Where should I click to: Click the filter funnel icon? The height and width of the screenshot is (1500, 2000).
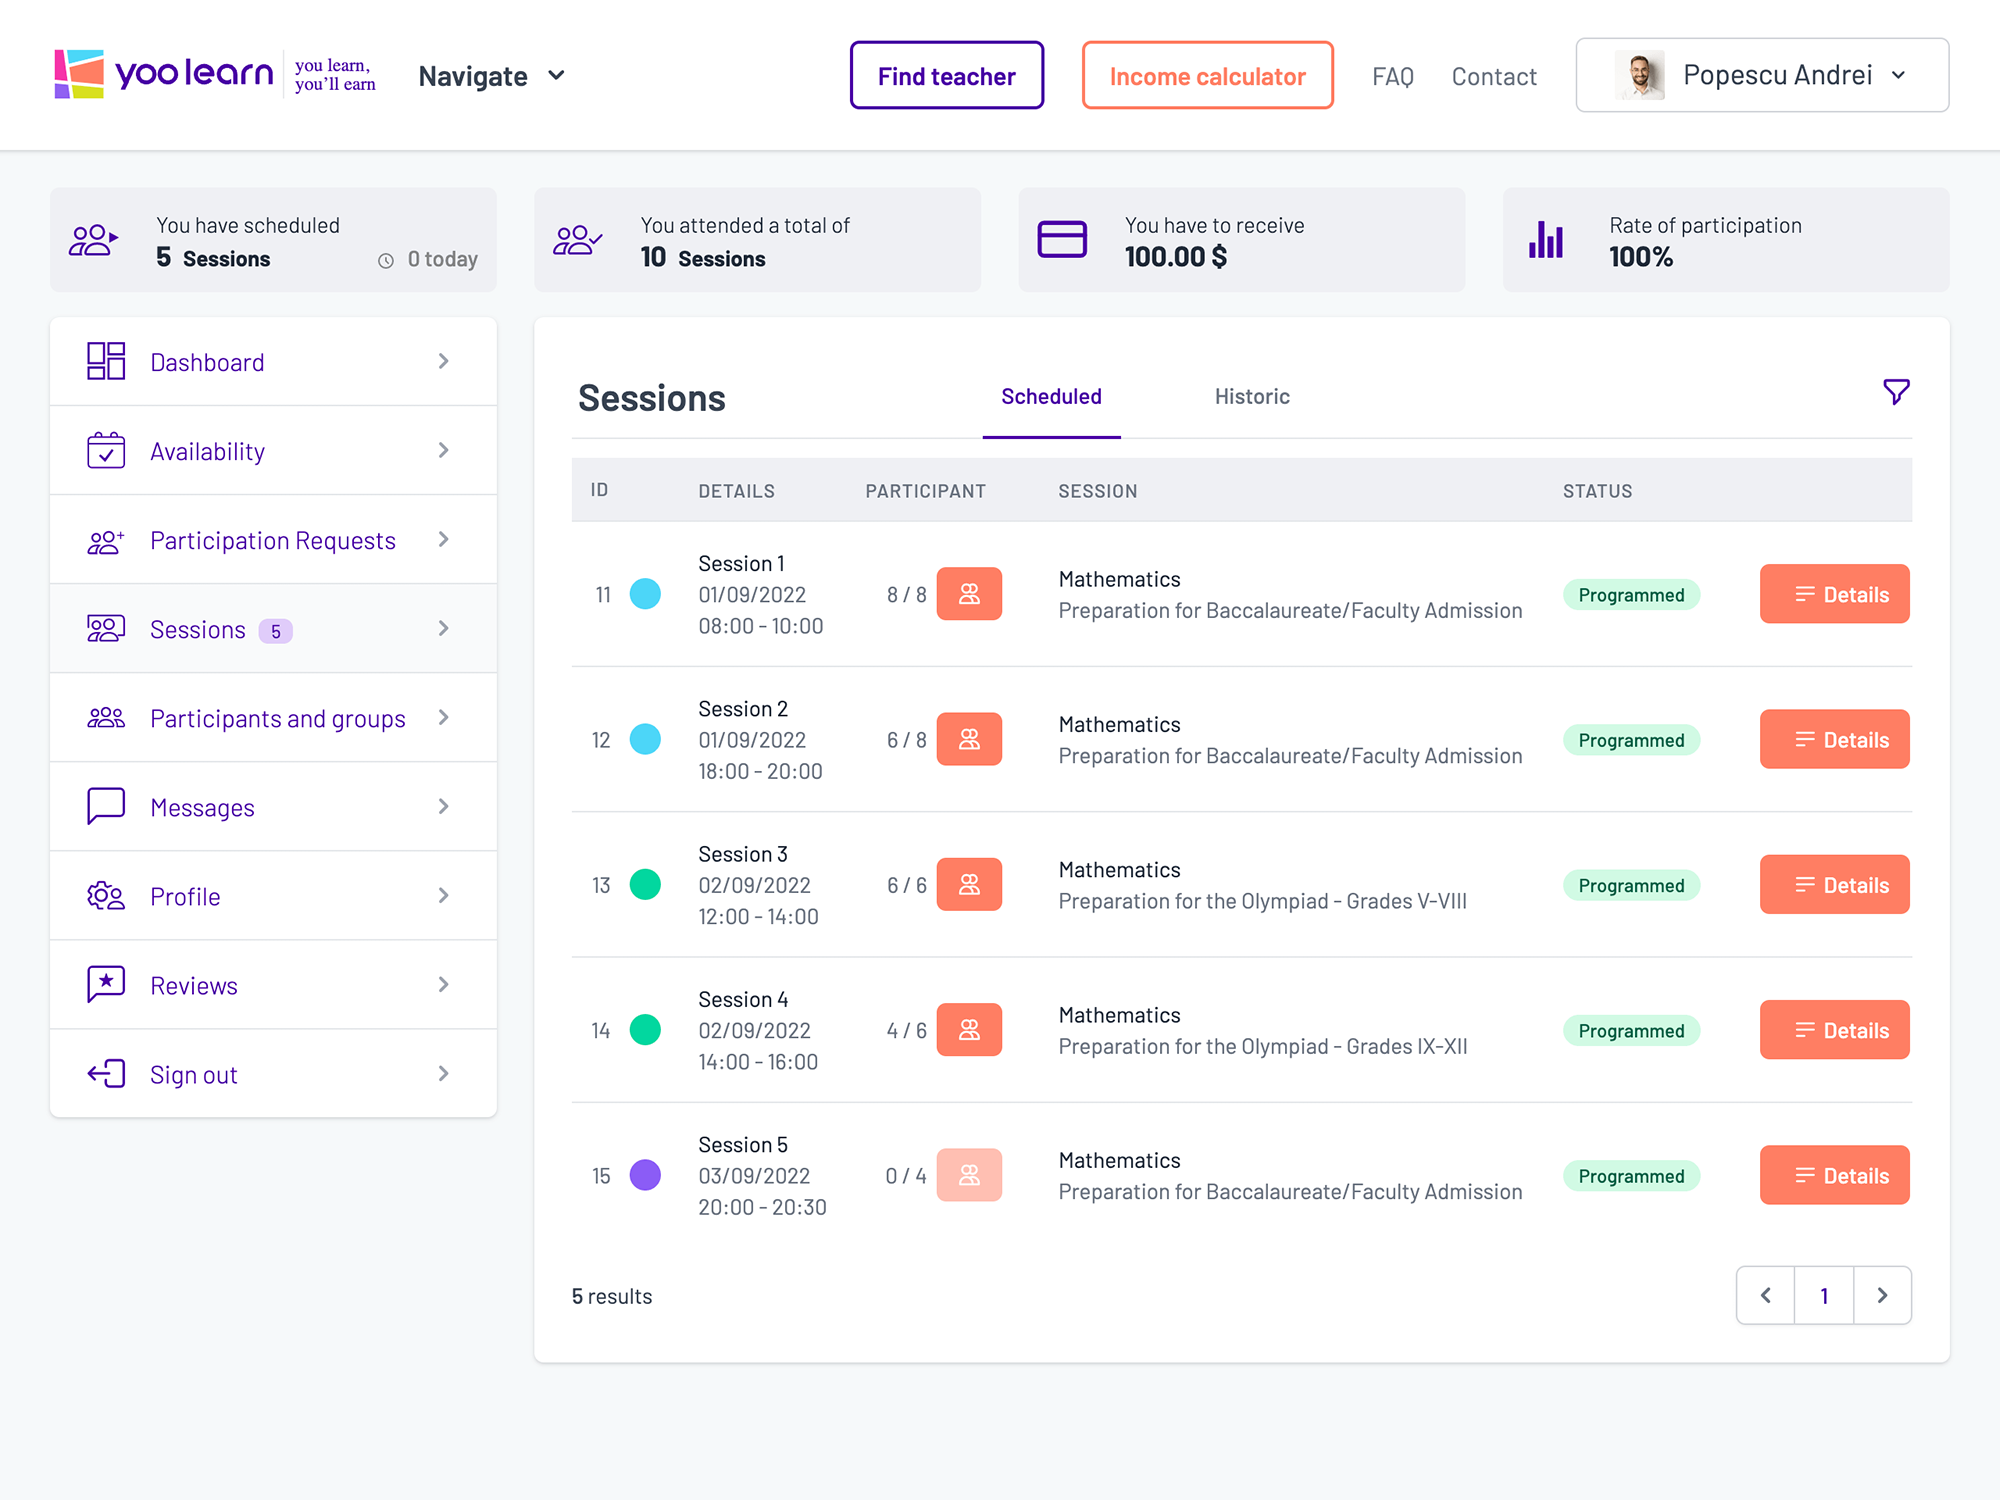[x=1895, y=392]
